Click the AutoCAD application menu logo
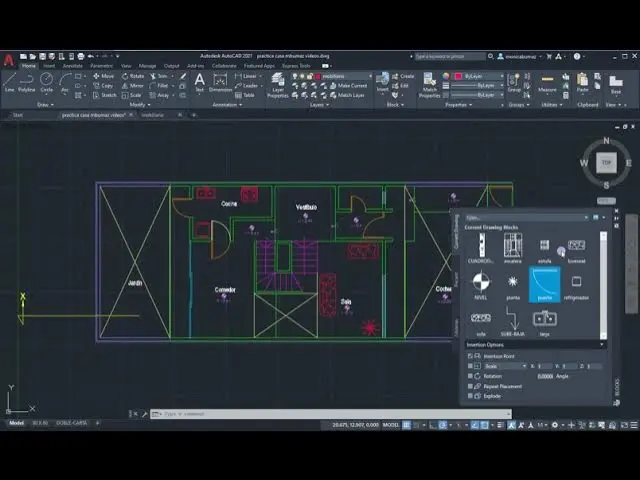Viewport: 640px width, 480px height. 9,60
